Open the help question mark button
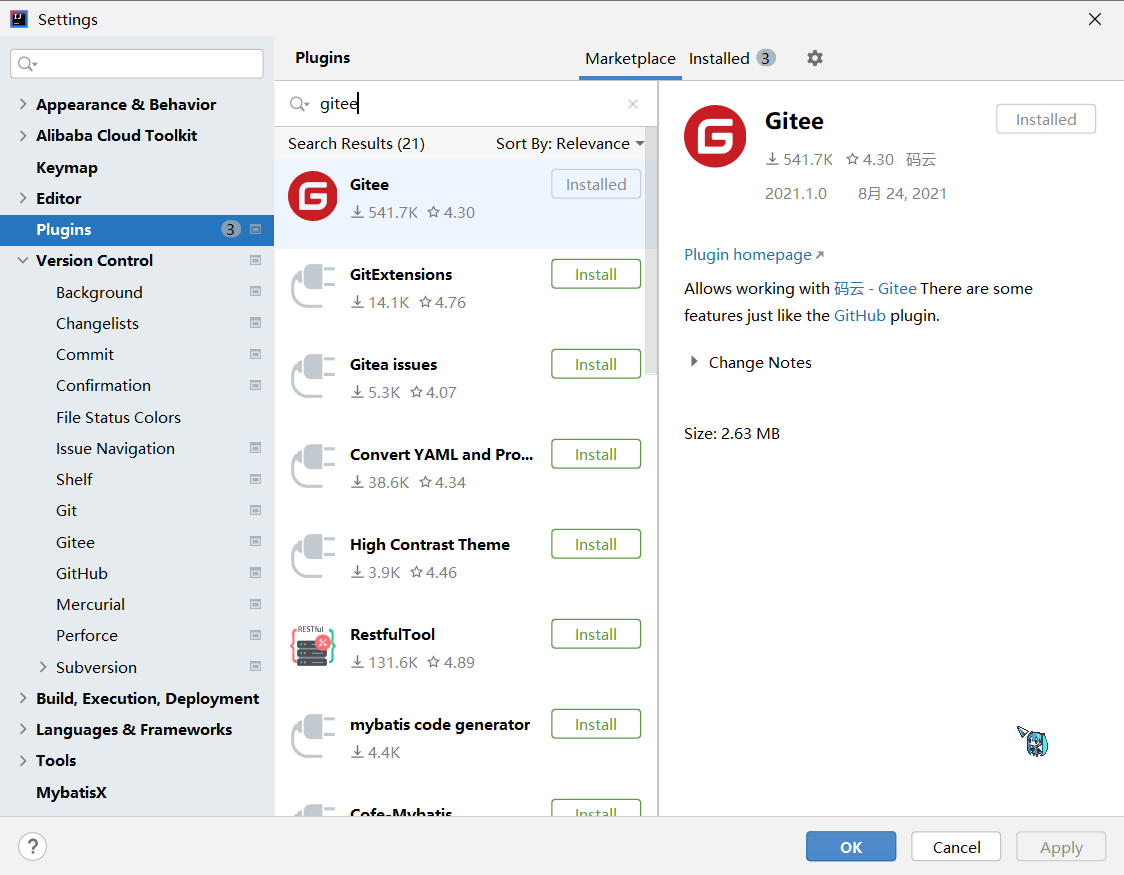The width and height of the screenshot is (1124, 875). click(x=32, y=846)
